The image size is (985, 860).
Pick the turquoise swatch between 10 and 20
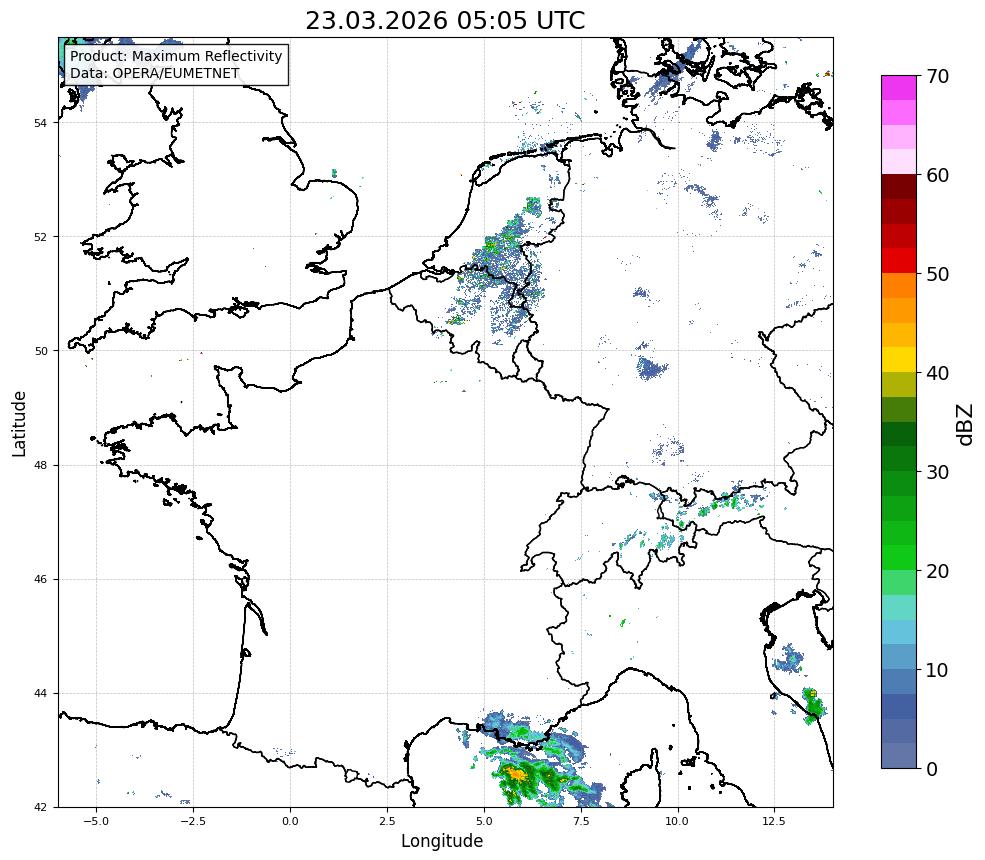pyautogui.click(x=899, y=607)
